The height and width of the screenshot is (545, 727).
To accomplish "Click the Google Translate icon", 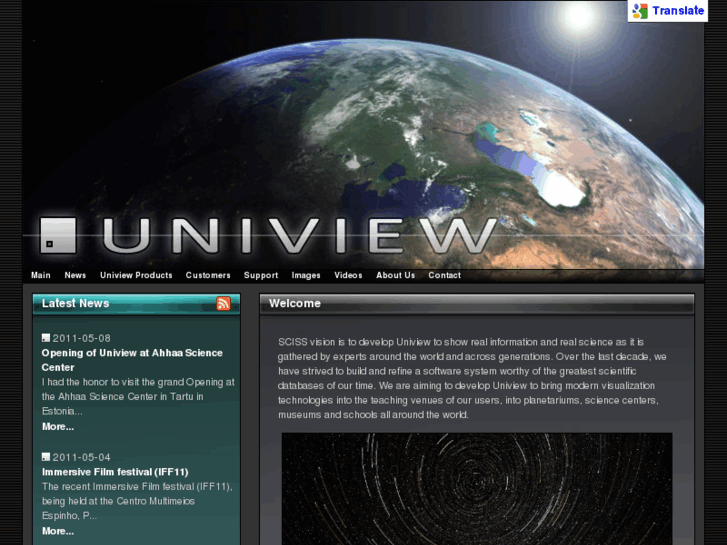I will [640, 11].
